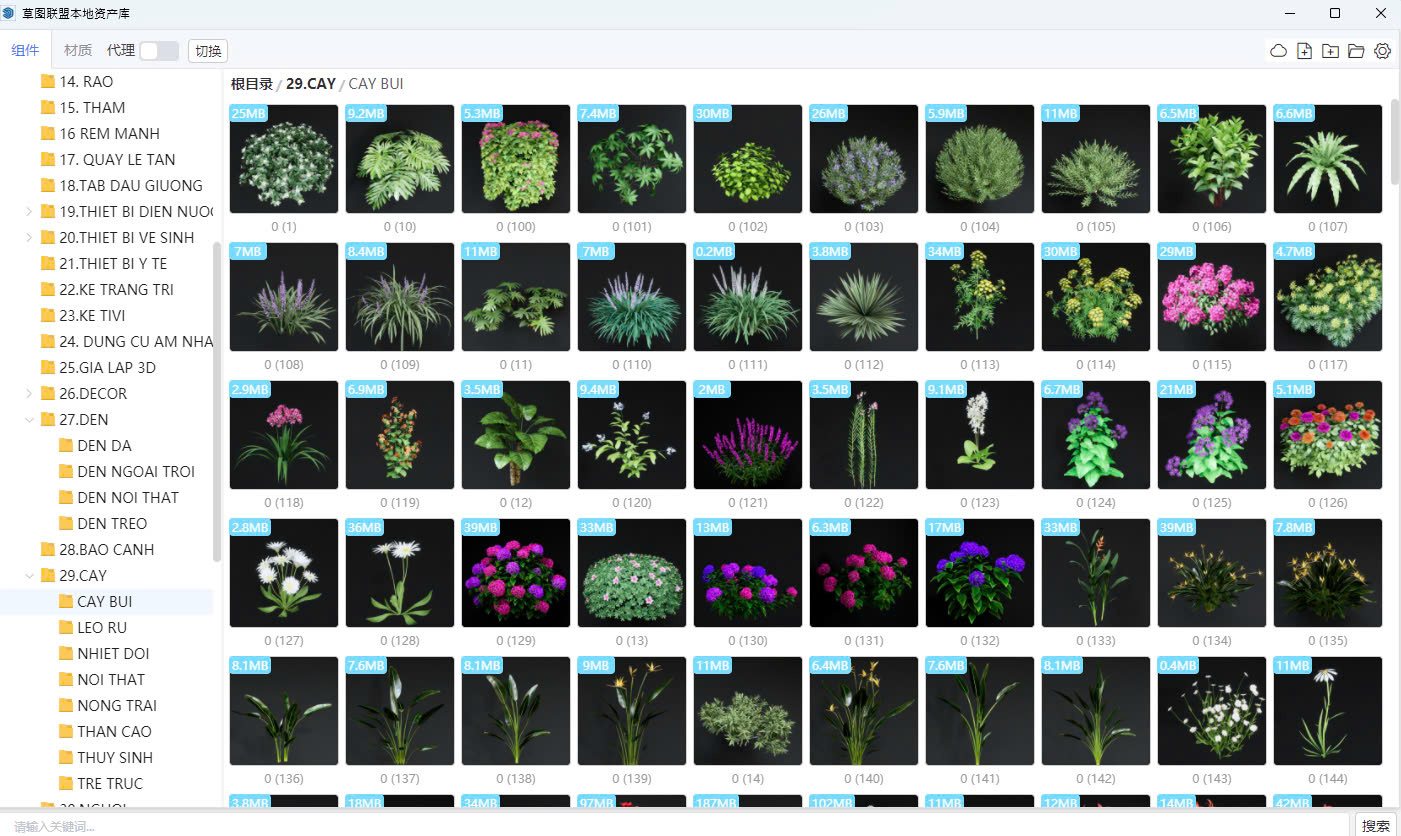Click the open folder icon in the toolbar
This screenshot has width=1401, height=836.
(x=1356, y=51)
